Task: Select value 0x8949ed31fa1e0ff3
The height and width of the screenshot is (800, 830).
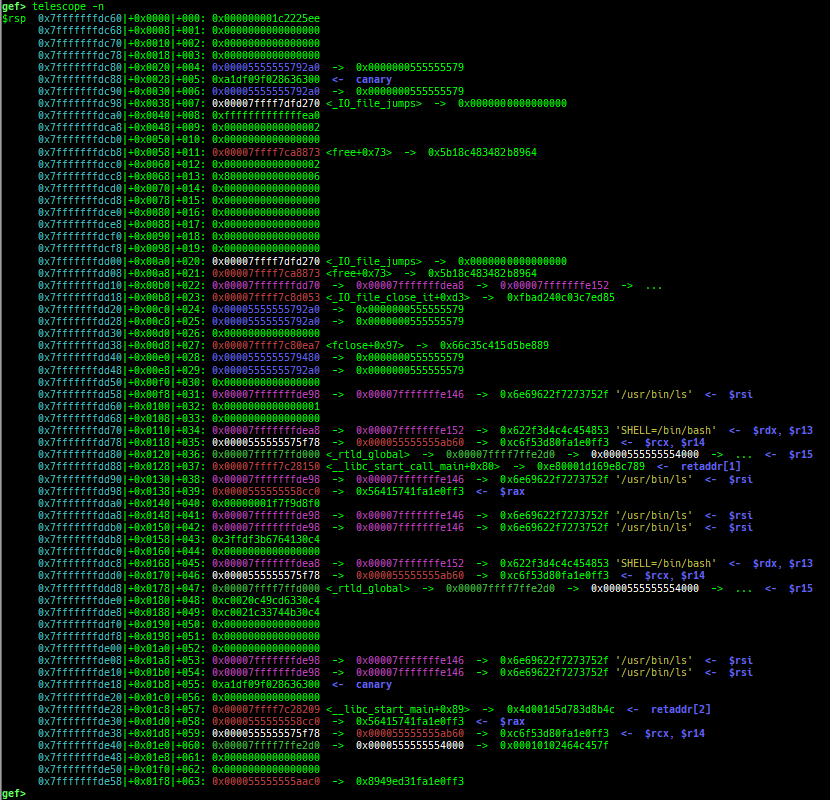Action: [410, 781]
